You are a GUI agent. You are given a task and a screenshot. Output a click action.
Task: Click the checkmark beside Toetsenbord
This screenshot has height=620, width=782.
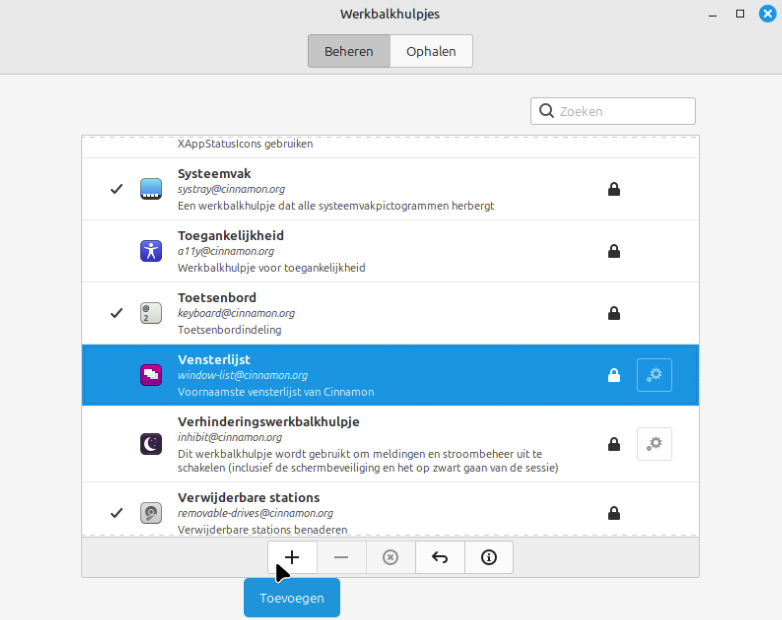click(x=117, y=313)
